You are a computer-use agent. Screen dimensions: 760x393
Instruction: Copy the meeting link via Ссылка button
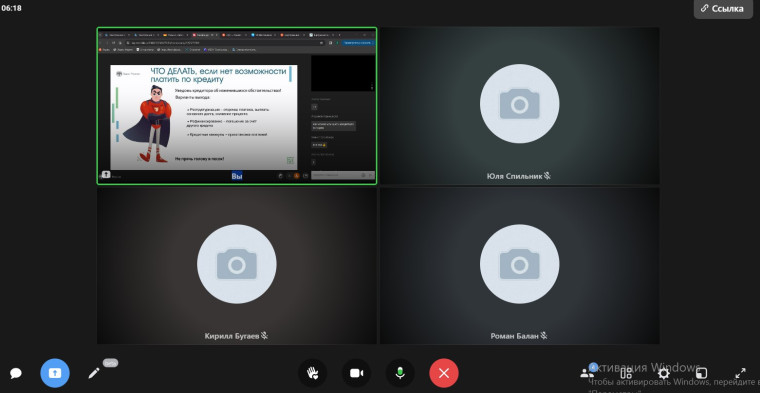click(722, 9)
